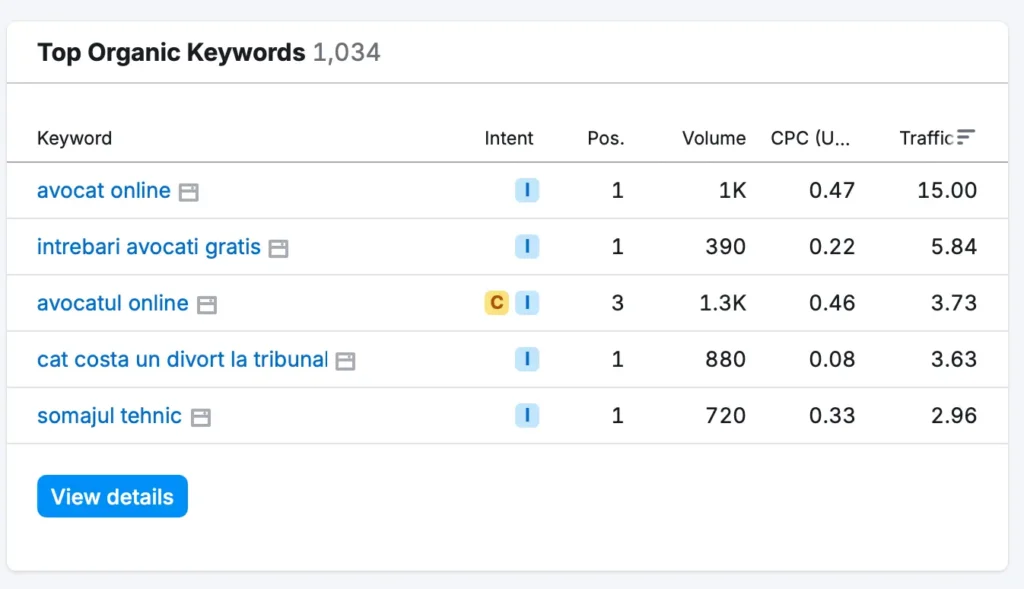Open the somajul tehnic keyword link
Viewport: 1024px width, 589px height.
click(109, 415)
